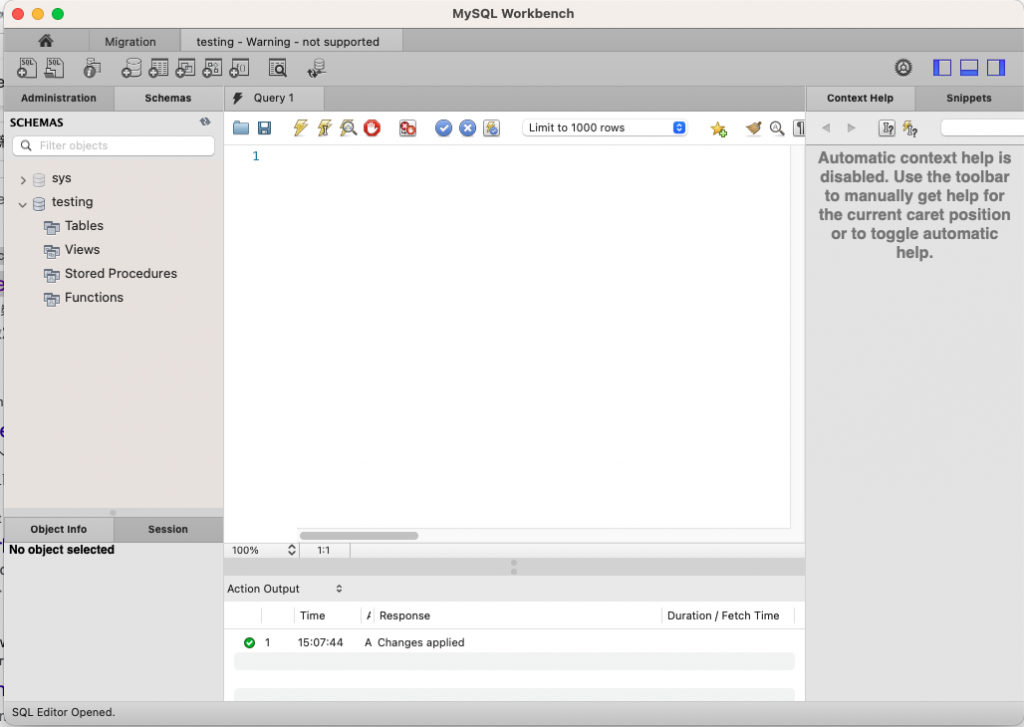Expand the sys schema
The width and height of the screenshot is (1024, 727).
click(x=23, y=180)
